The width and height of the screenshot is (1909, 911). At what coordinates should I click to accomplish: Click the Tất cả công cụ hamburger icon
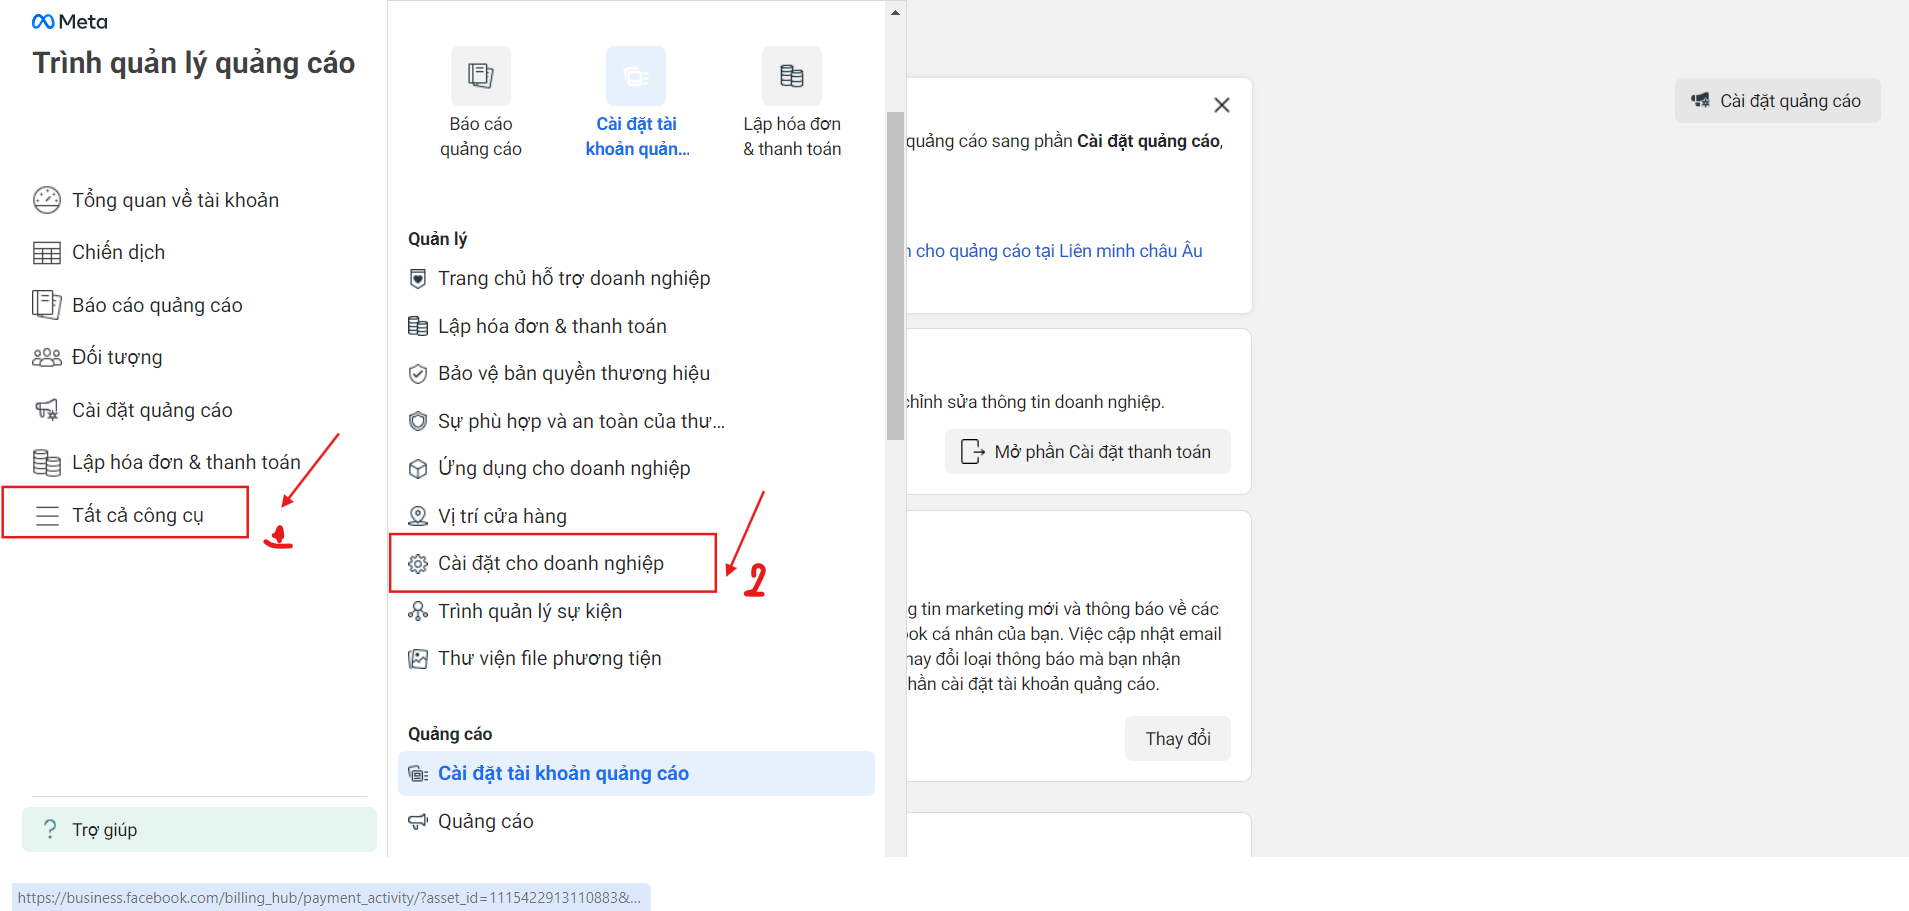click(x=47, y=515)
